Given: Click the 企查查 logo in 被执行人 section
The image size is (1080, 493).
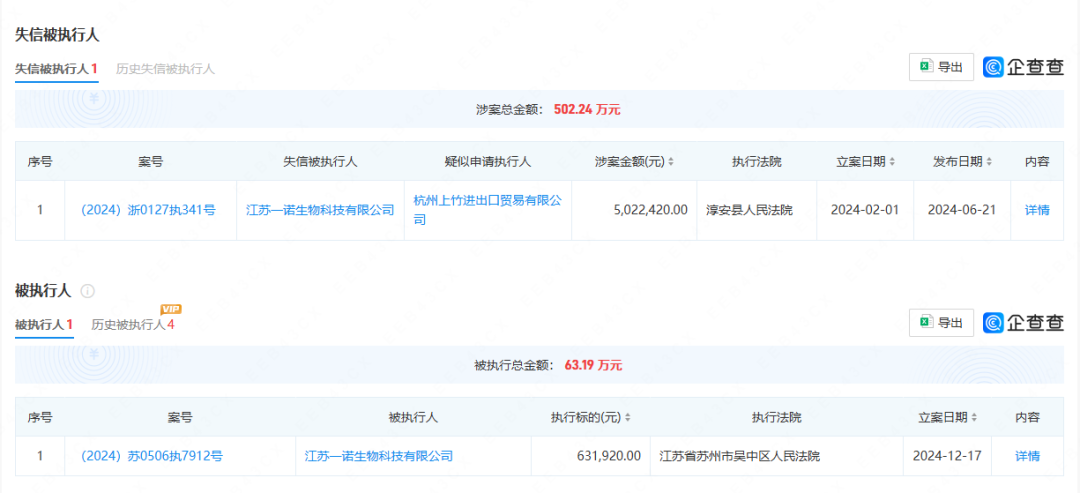Looking at the screenshot, I should click(1024, 322).
